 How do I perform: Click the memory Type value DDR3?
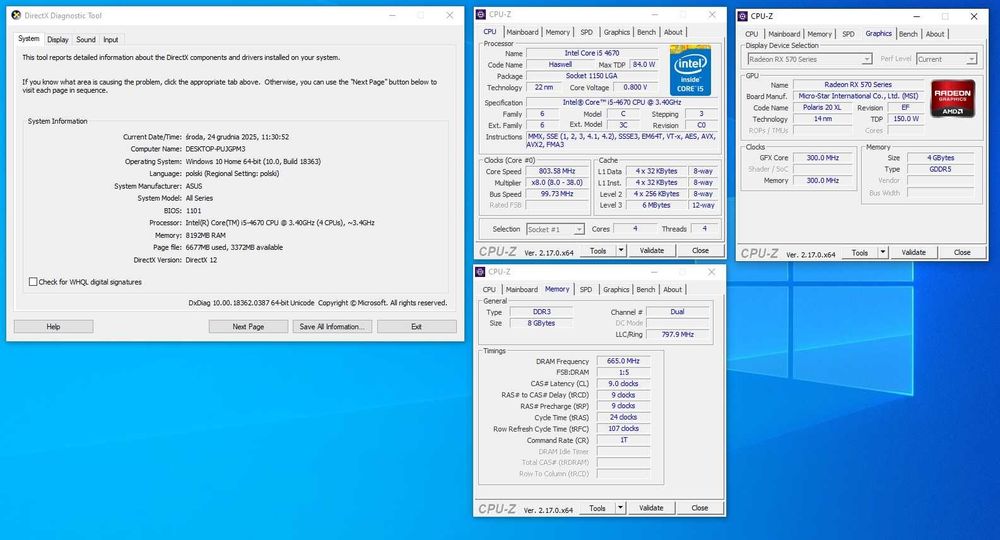tap(541, 312)
